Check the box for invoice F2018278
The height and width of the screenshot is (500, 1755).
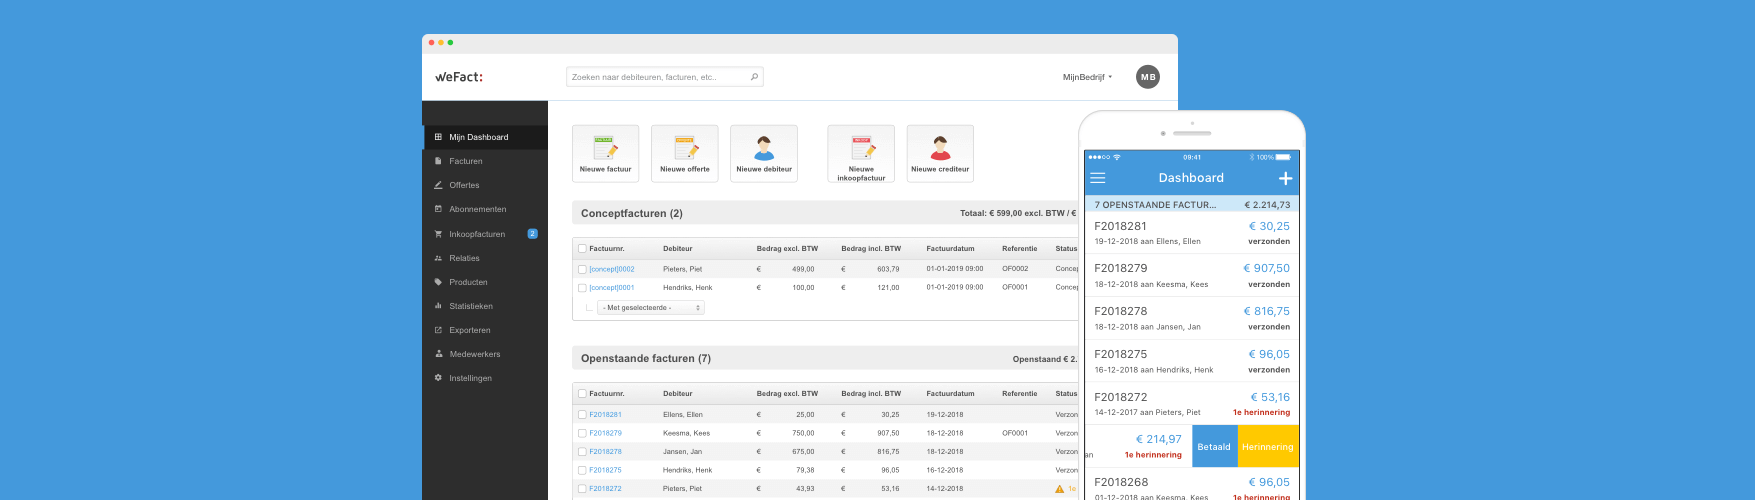pos(582,451)
